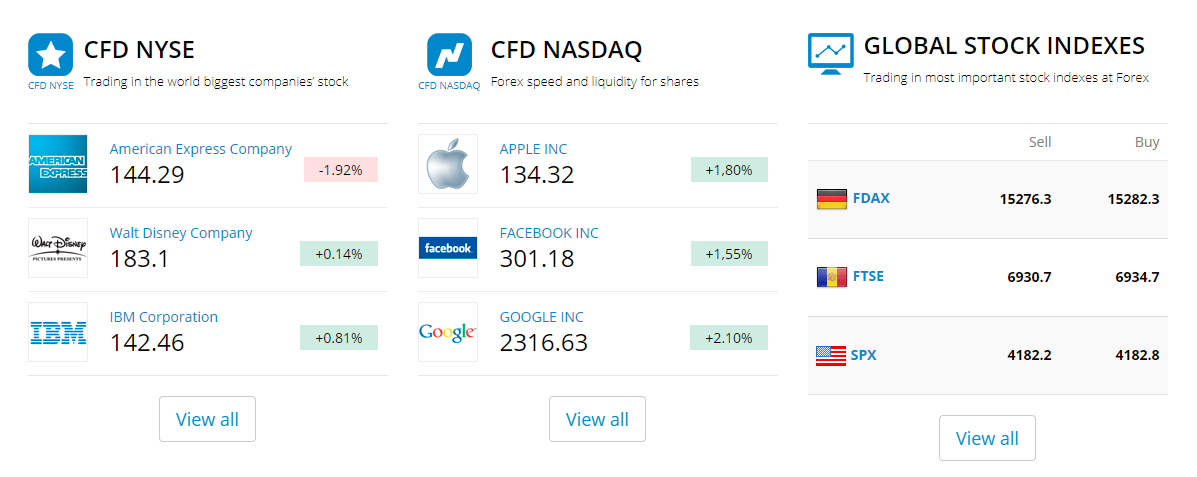The width and height of the screenshot is (1197, 477).
Task: Click the German flag beside FDAX
Action: (831, 199)
